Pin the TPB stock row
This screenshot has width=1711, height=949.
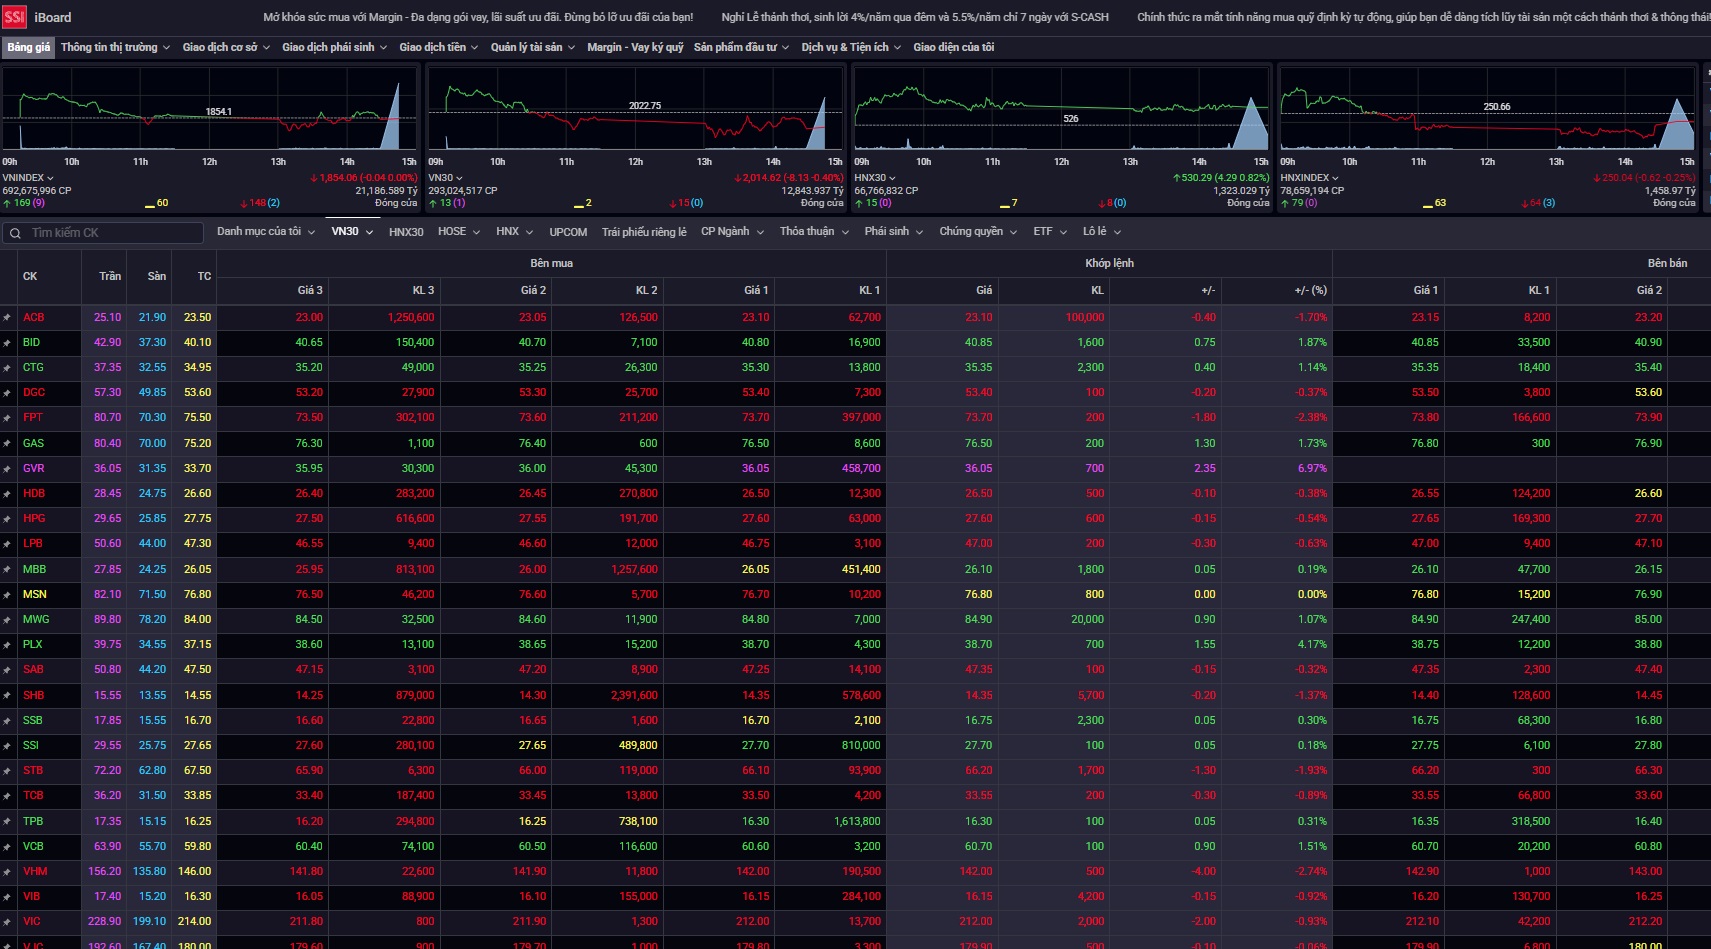[7, 822]
